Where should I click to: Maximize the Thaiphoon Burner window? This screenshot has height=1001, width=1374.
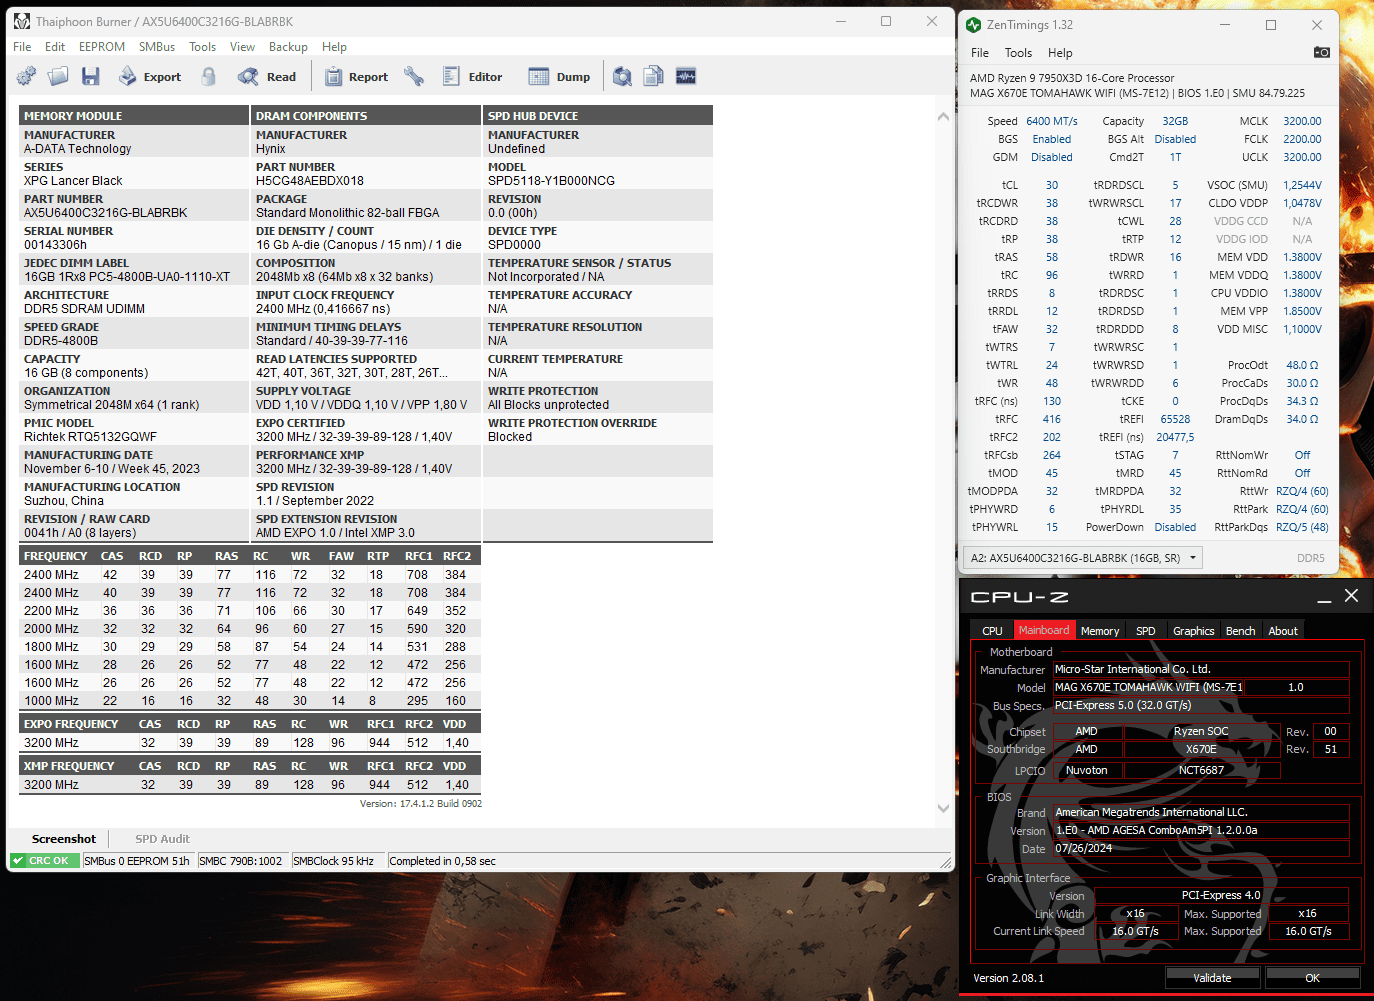click(x=886, y=21)
